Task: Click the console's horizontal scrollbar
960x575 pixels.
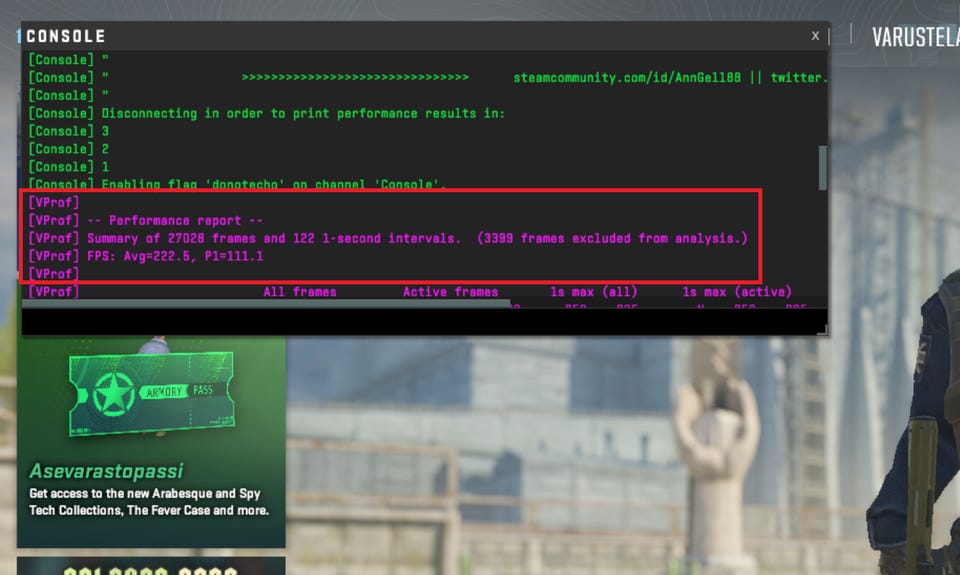Action: click(x=266, y=303)
